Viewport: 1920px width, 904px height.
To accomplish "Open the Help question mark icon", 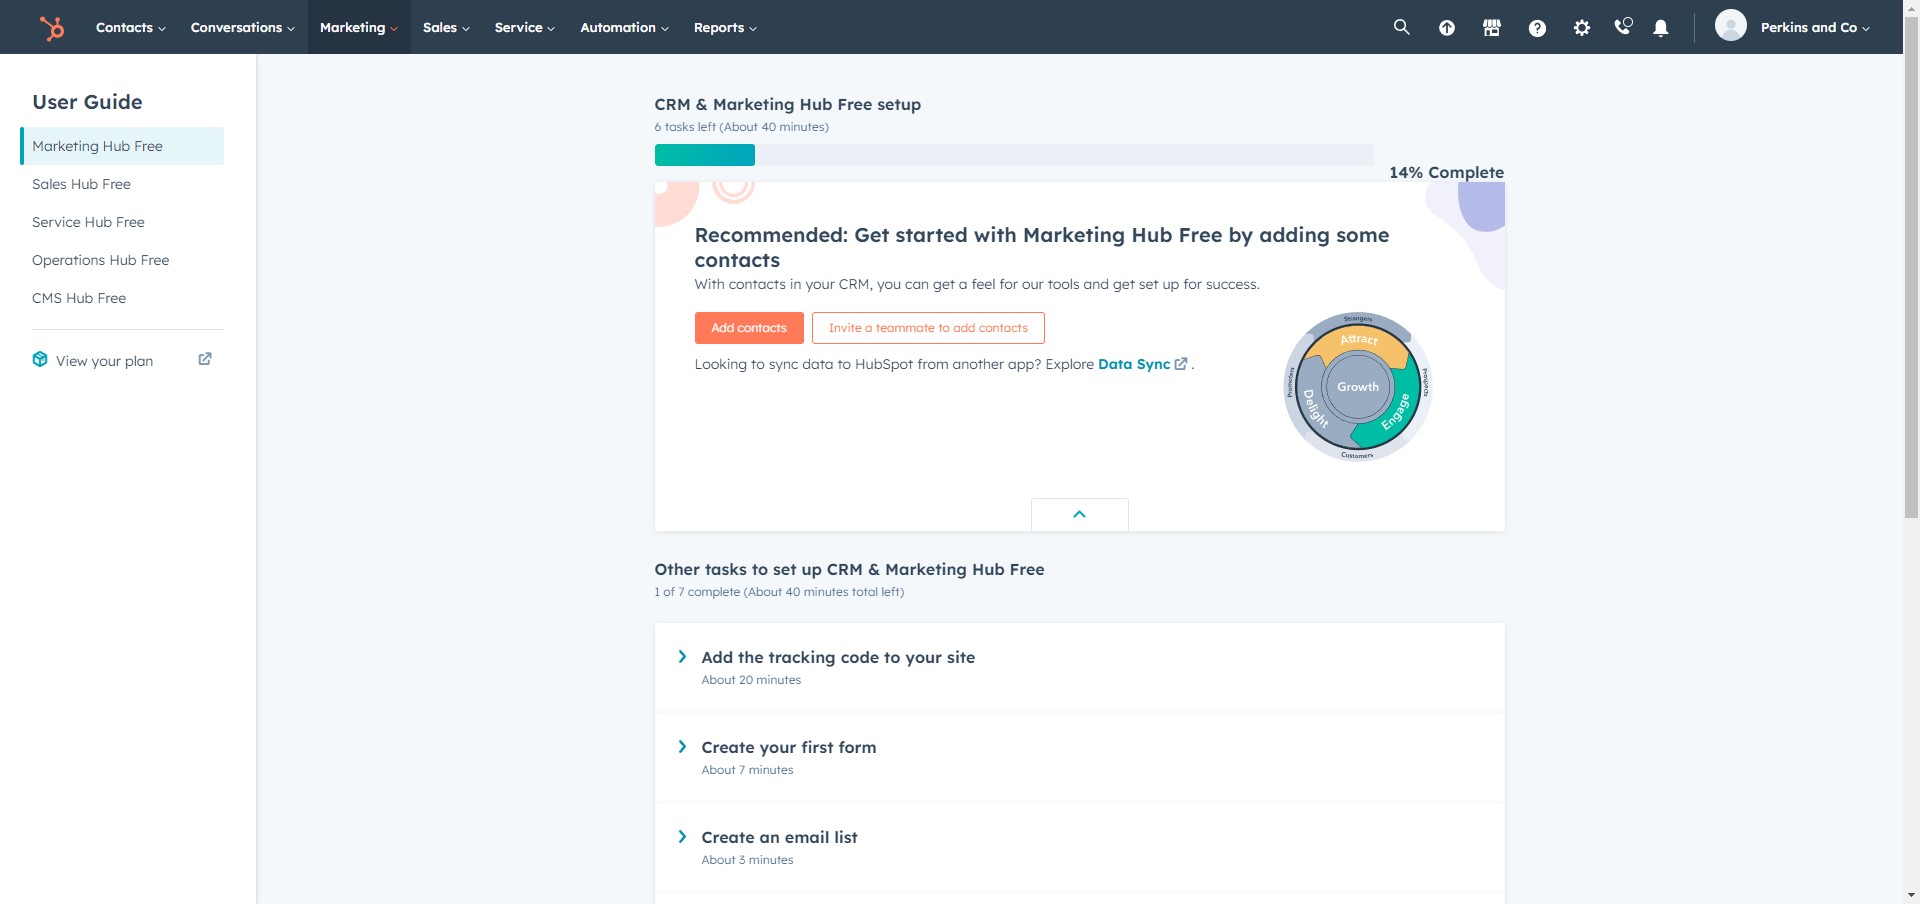I will coord(1537,28).
